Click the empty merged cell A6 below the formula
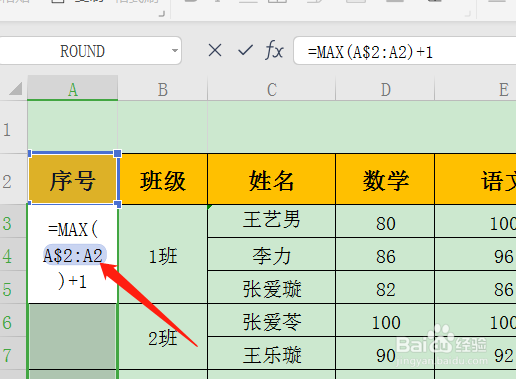Screen dimensions: 516x379 (73, 336)
